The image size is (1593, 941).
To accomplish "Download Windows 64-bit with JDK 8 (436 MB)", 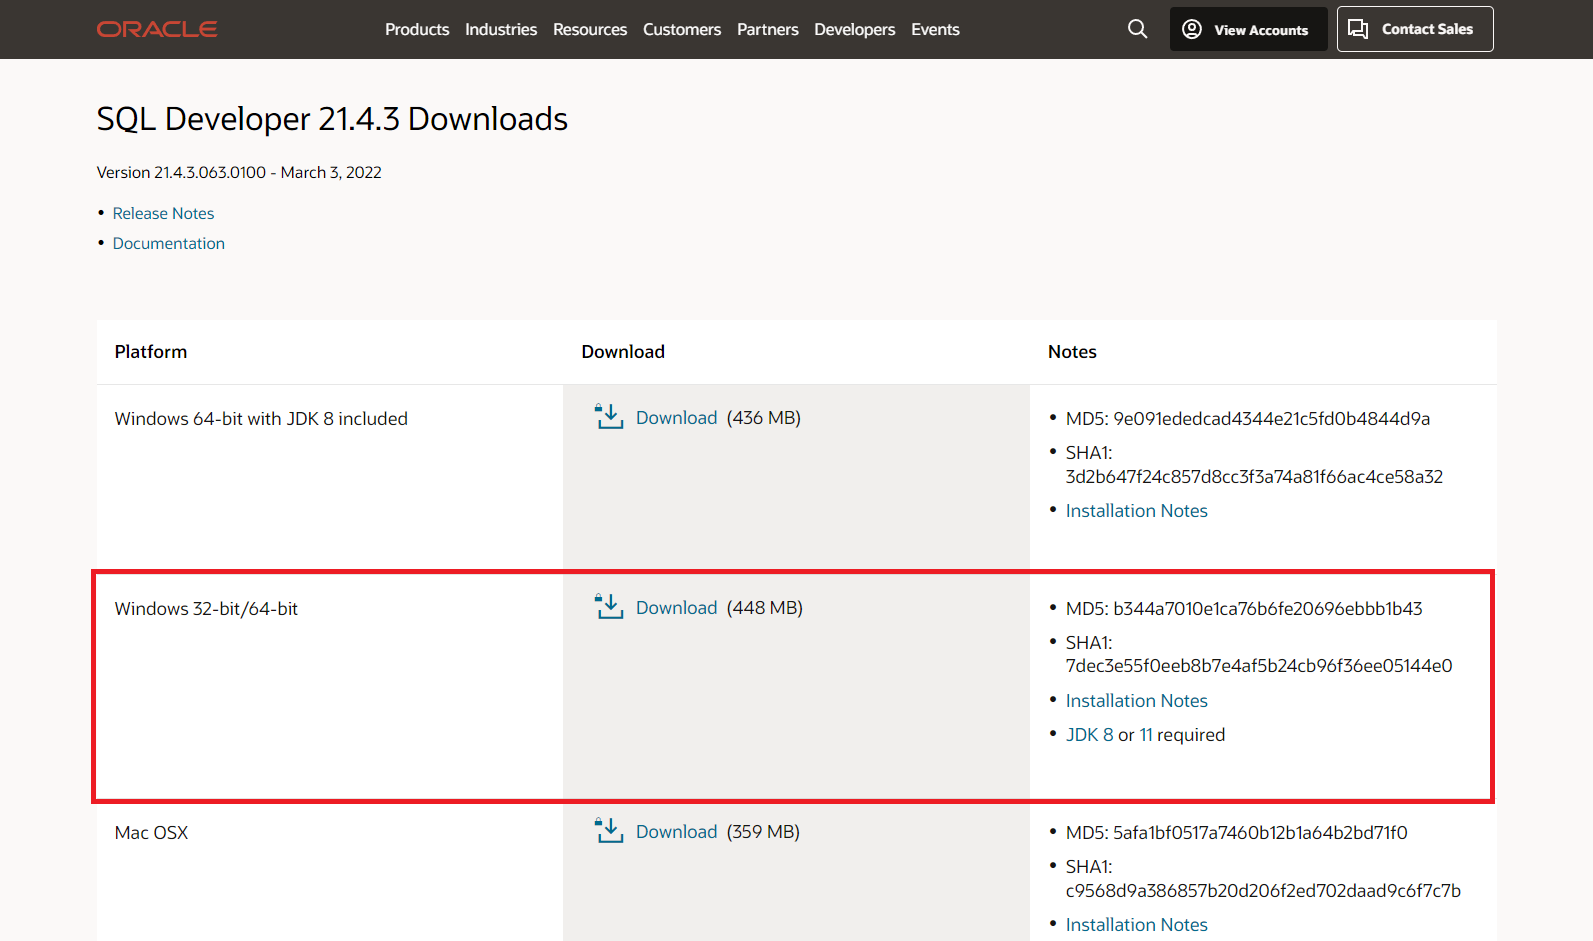I will click(676, 417).
